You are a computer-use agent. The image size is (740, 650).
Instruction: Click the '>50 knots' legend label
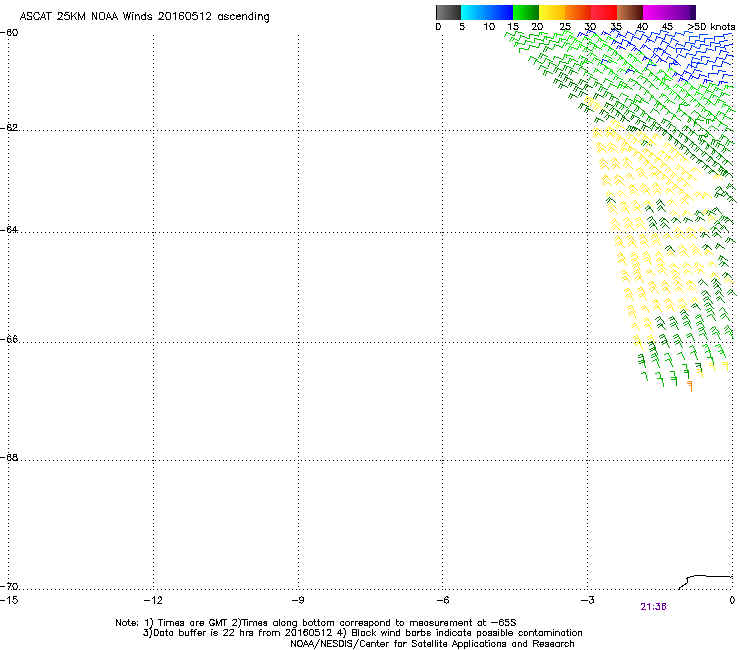click(x=711, y=27)
